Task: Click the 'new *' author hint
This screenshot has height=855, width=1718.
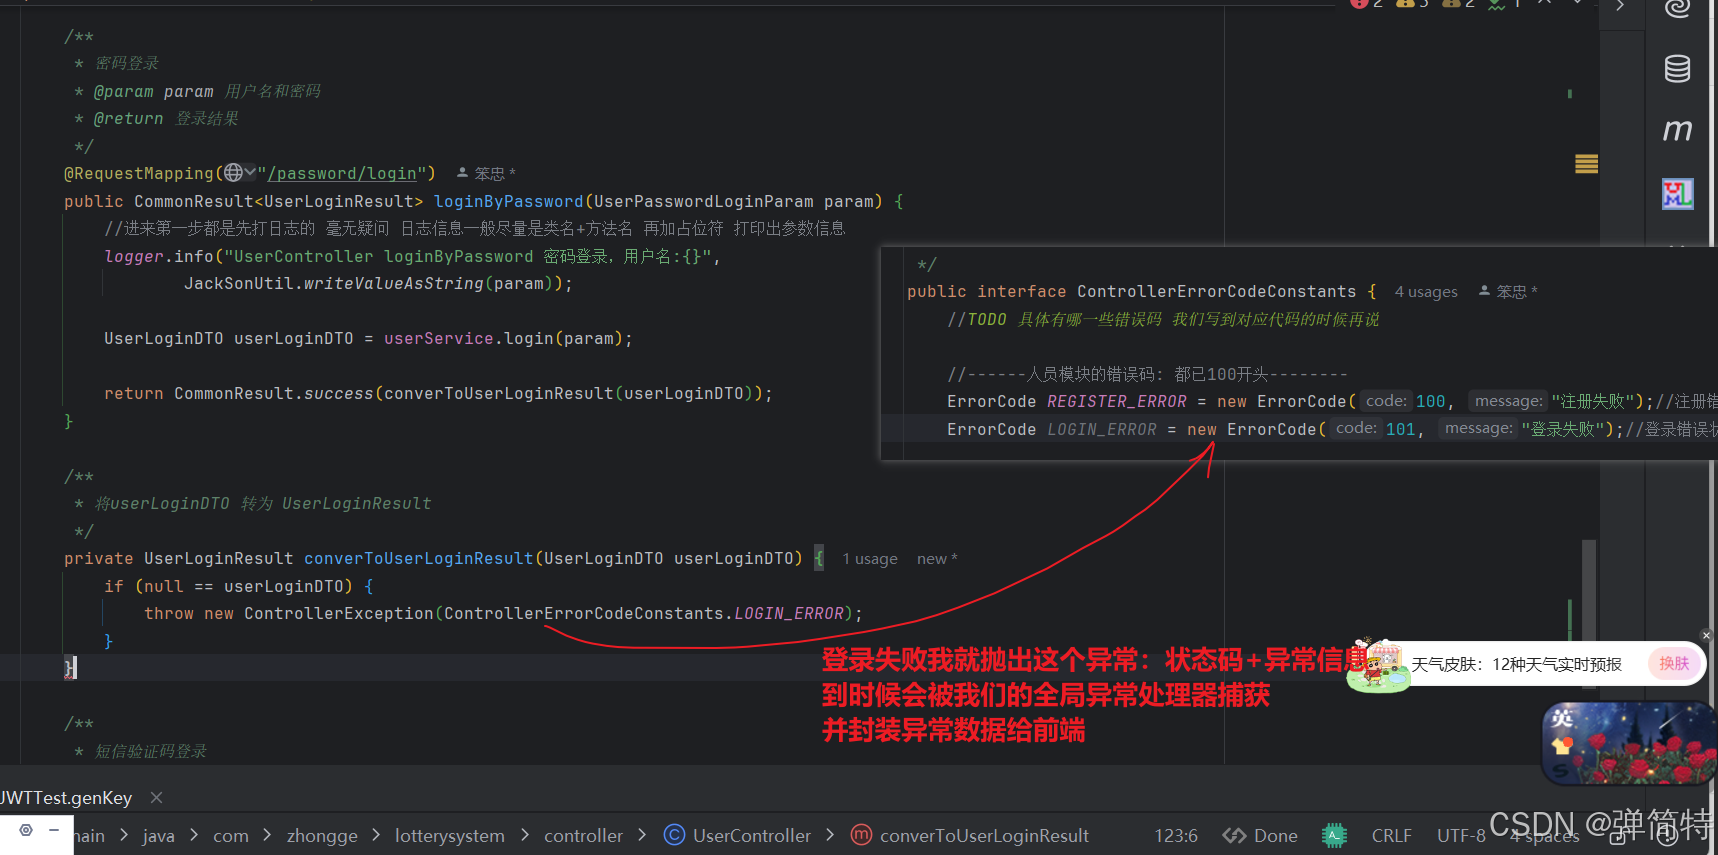Action: click(937, 559)
